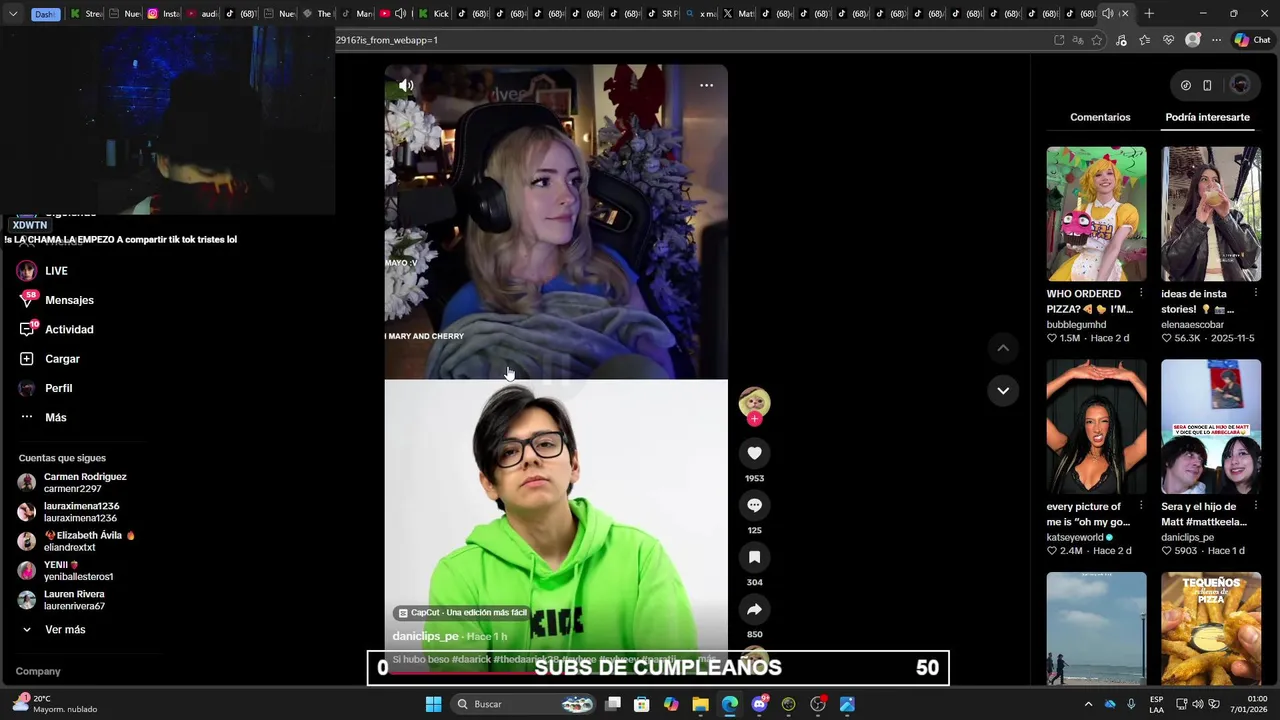The height and width of the screenshot is (720, 1280).
Task: Click the TikTok coin icon at top right
Action: coord(1186,85)
